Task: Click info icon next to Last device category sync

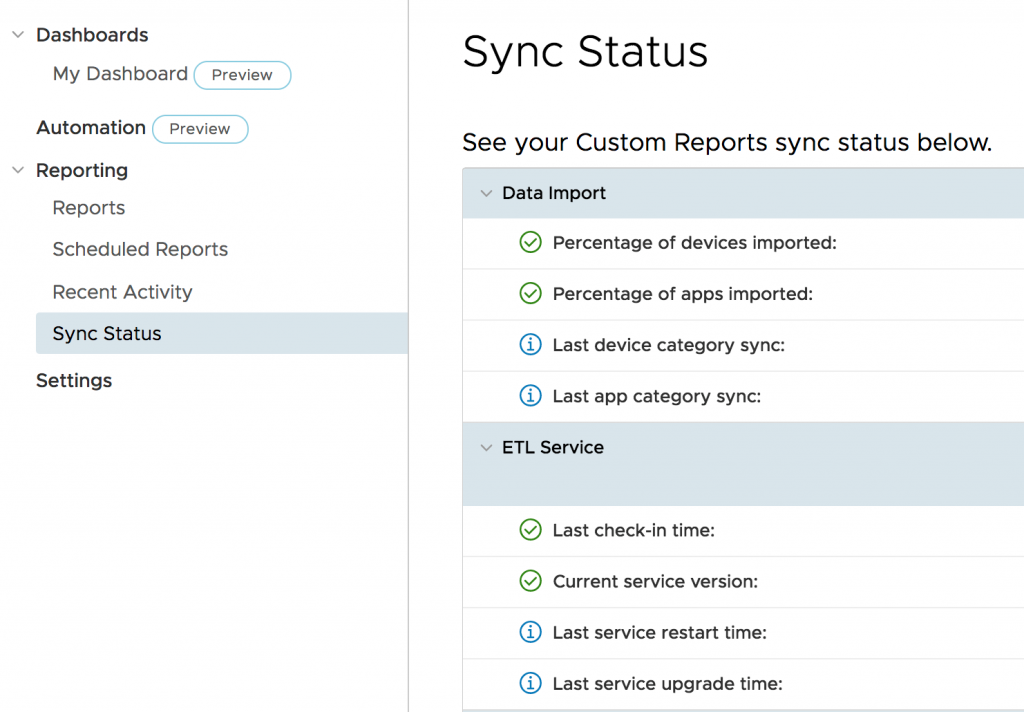Action: point(531,345)
